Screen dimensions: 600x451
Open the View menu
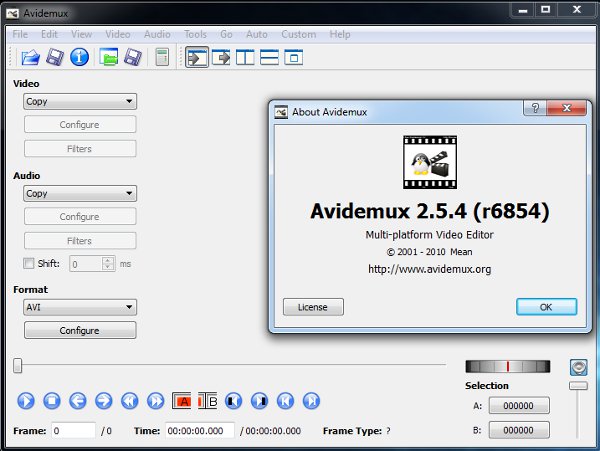pos(82,34)
